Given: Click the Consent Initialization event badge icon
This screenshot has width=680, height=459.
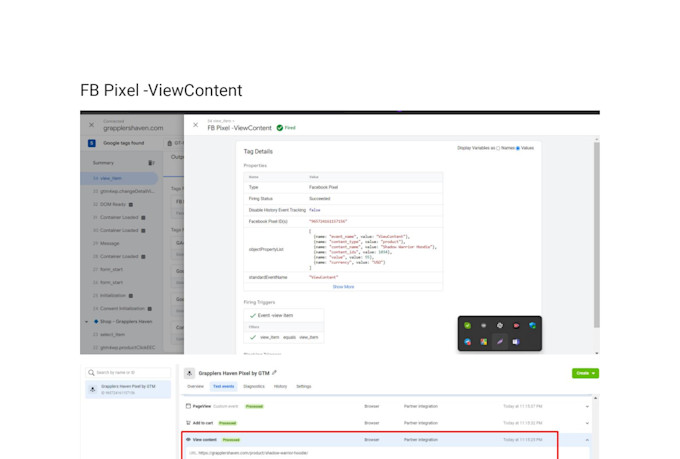Looking at the screenshot, I should pyautogui.click(x=150, y=309).
